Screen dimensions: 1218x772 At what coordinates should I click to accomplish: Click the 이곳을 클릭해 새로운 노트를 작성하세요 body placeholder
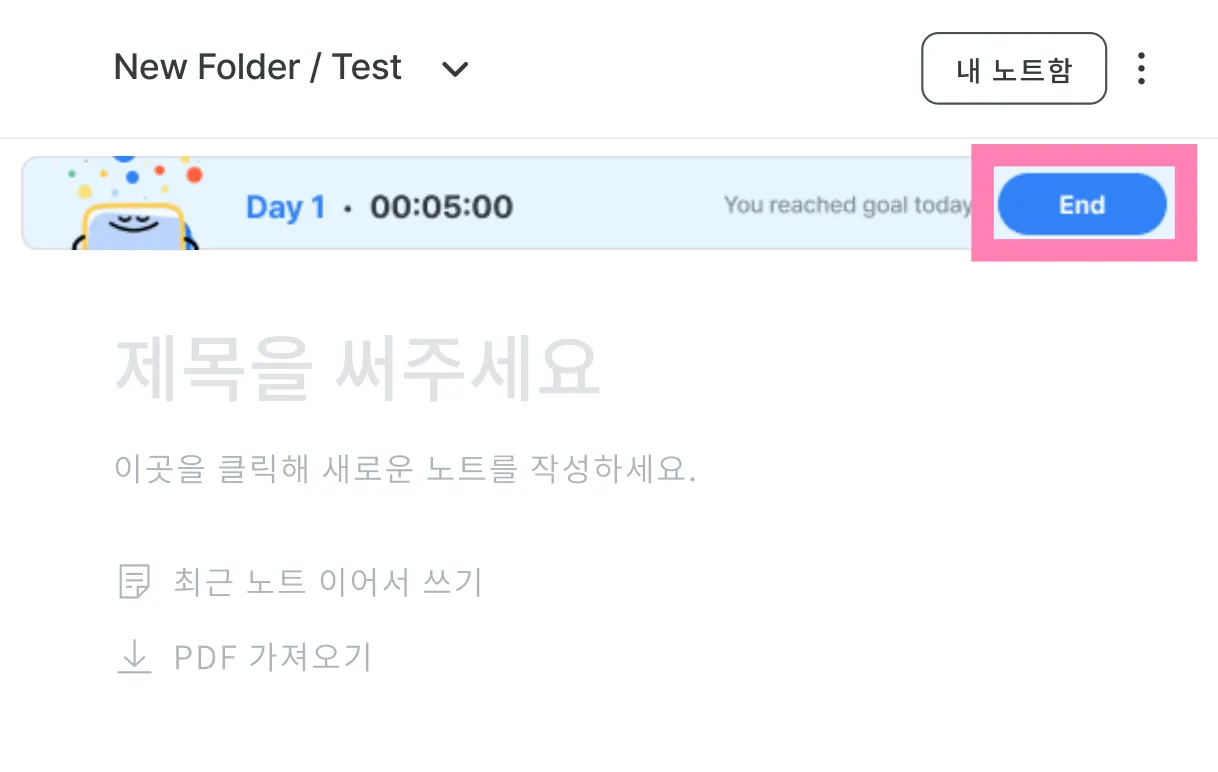point(405,469)
